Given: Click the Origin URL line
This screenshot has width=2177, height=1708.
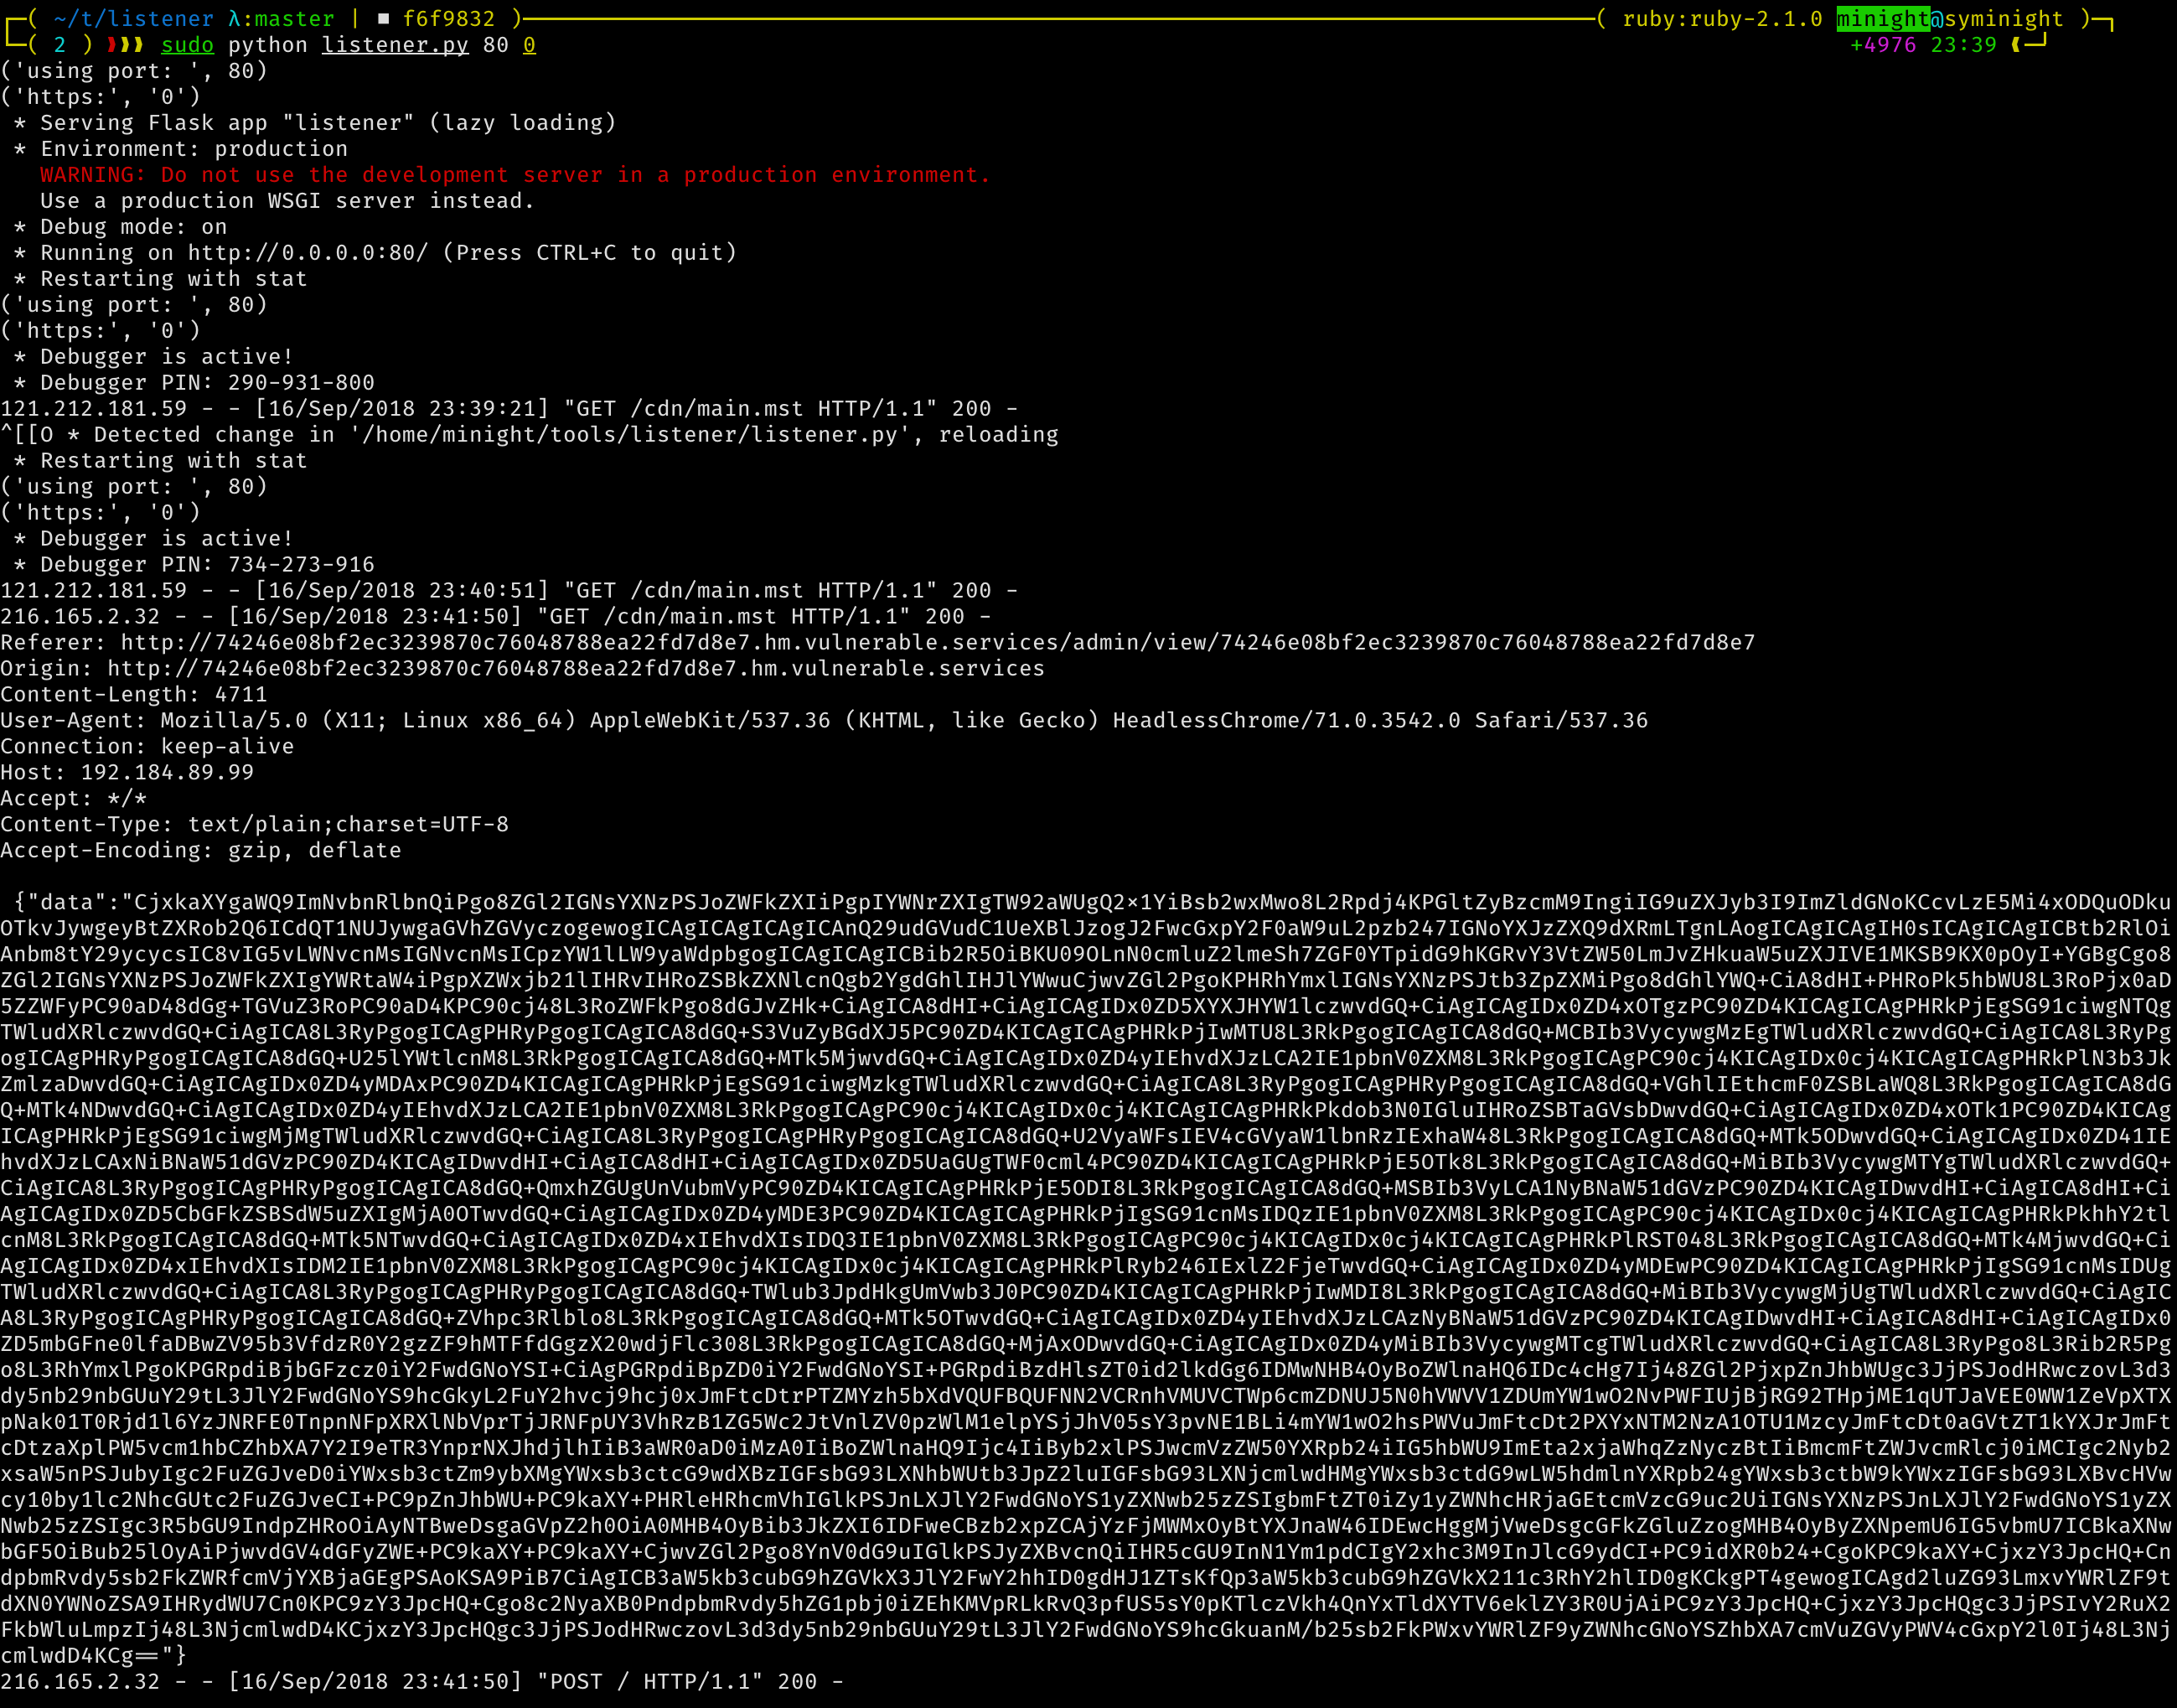Looking at the screenshot, I should point(575,668).
